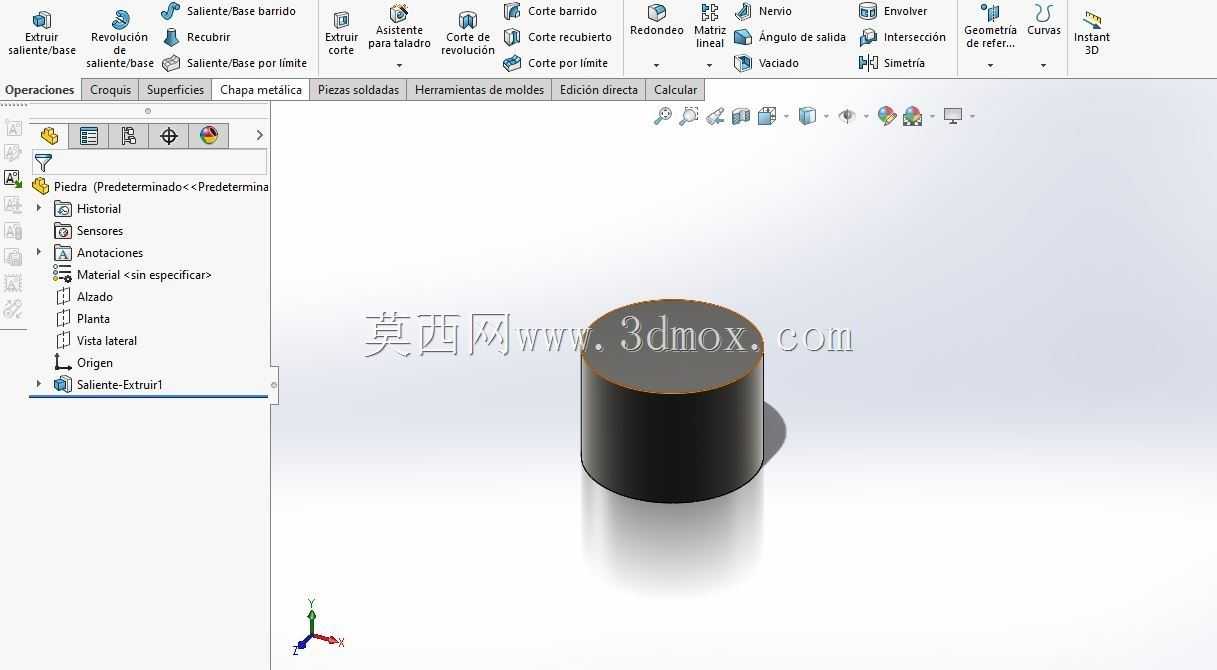Screen dimensions: 1217x670
Task: Expand the Saliente-Extruir1 feature
Action: (x=39, y=384)
